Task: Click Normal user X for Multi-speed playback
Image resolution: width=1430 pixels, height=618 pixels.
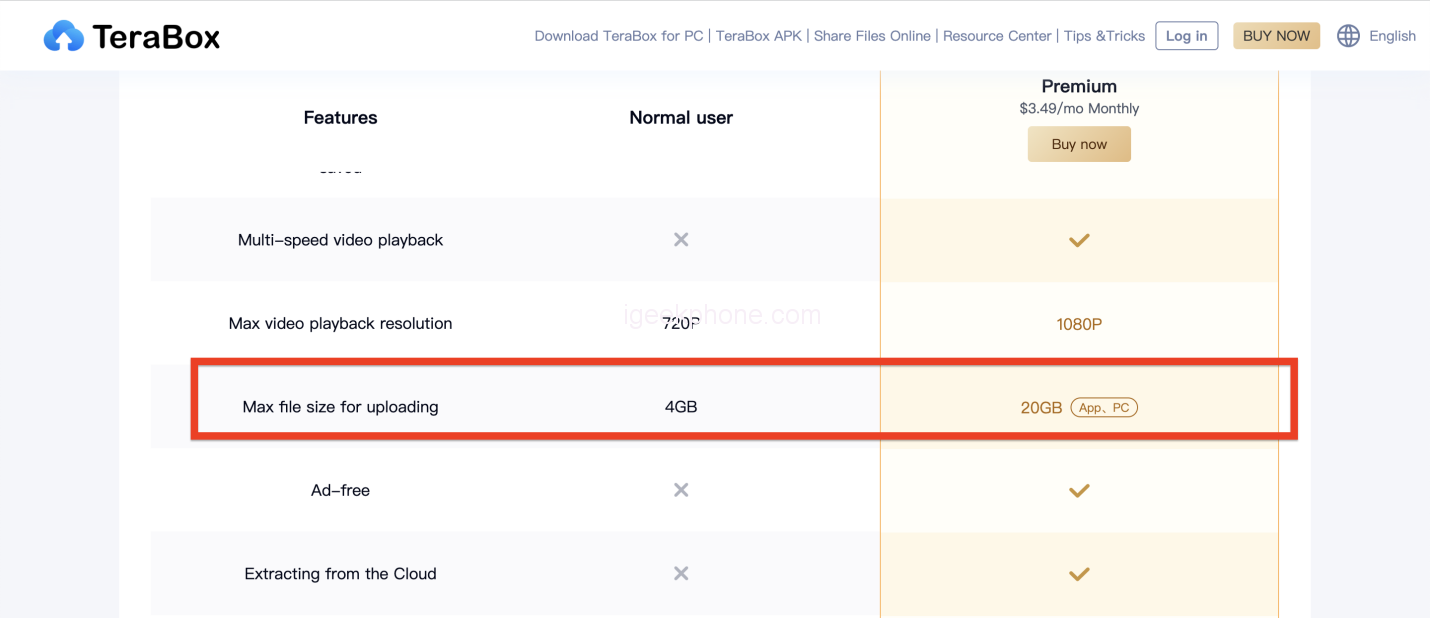Action: 681,240
